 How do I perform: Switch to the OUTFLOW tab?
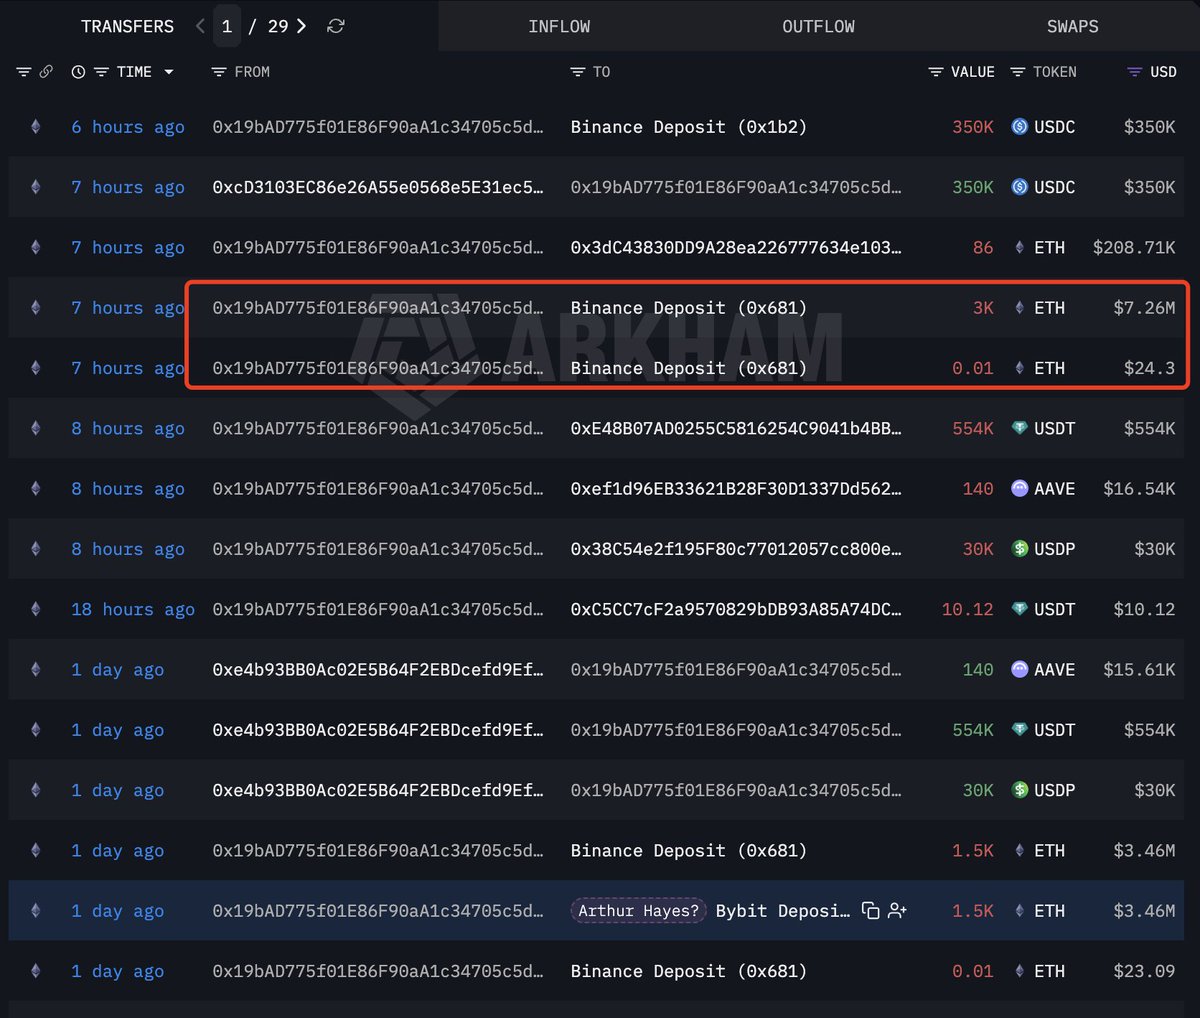[x=818, y=27]
